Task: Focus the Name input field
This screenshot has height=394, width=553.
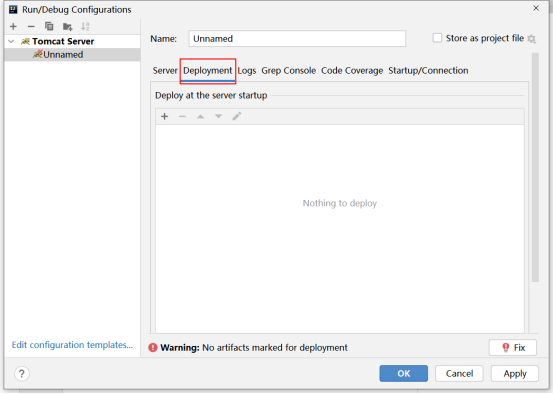Action: (297, 38)
